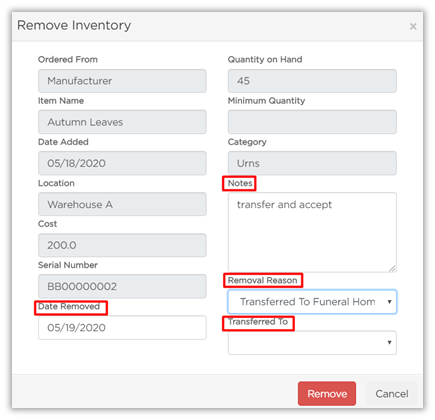Click the Cost field showing 200.0

click(122, 245)
